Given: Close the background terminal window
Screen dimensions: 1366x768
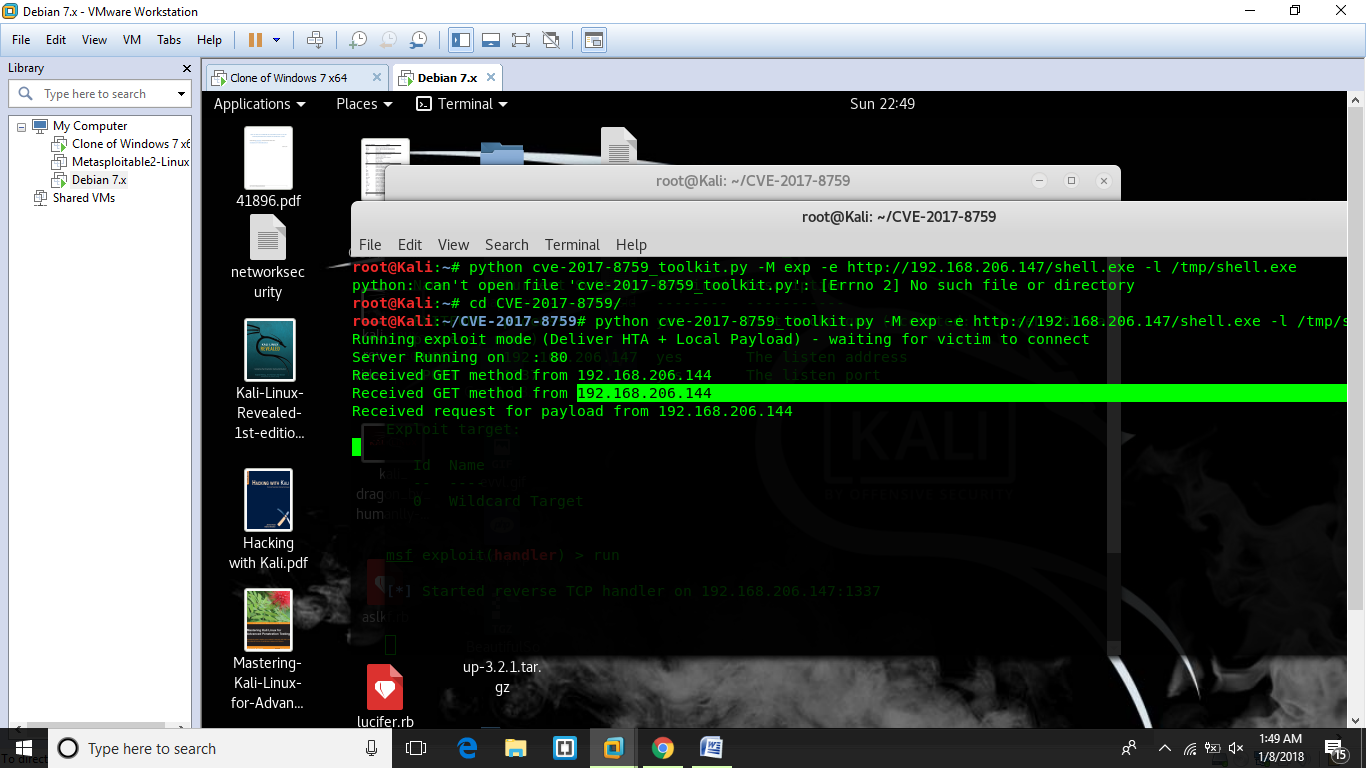Looking at the screenshot, I should pyautogui.click(x=1104, y=181).
